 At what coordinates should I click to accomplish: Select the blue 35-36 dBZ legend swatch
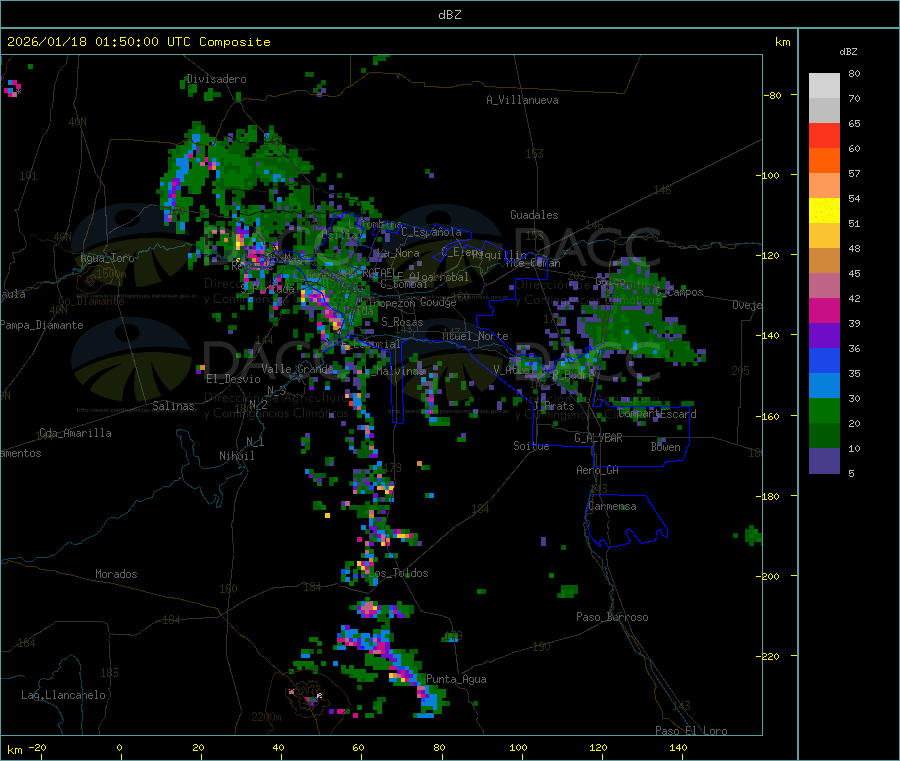[824, 360]
